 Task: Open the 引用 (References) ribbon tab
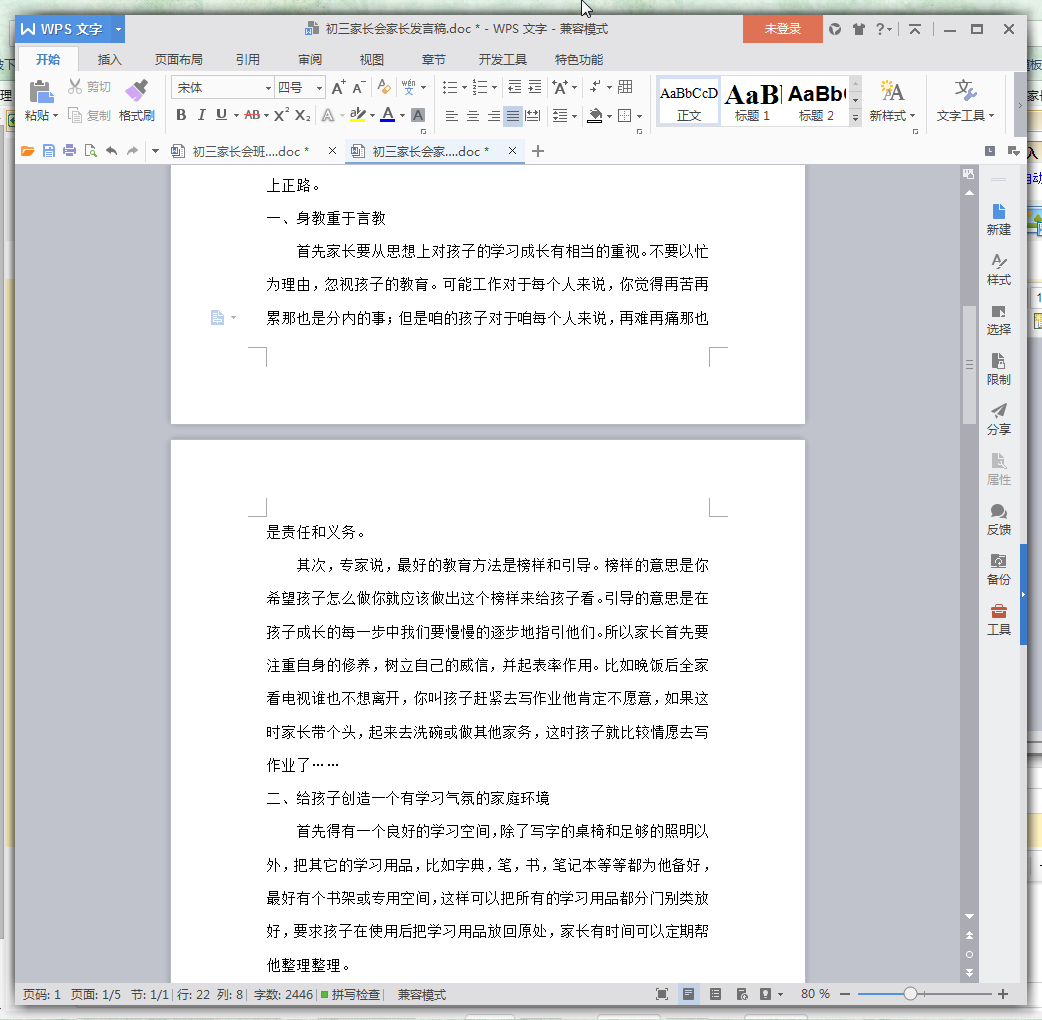247,60
